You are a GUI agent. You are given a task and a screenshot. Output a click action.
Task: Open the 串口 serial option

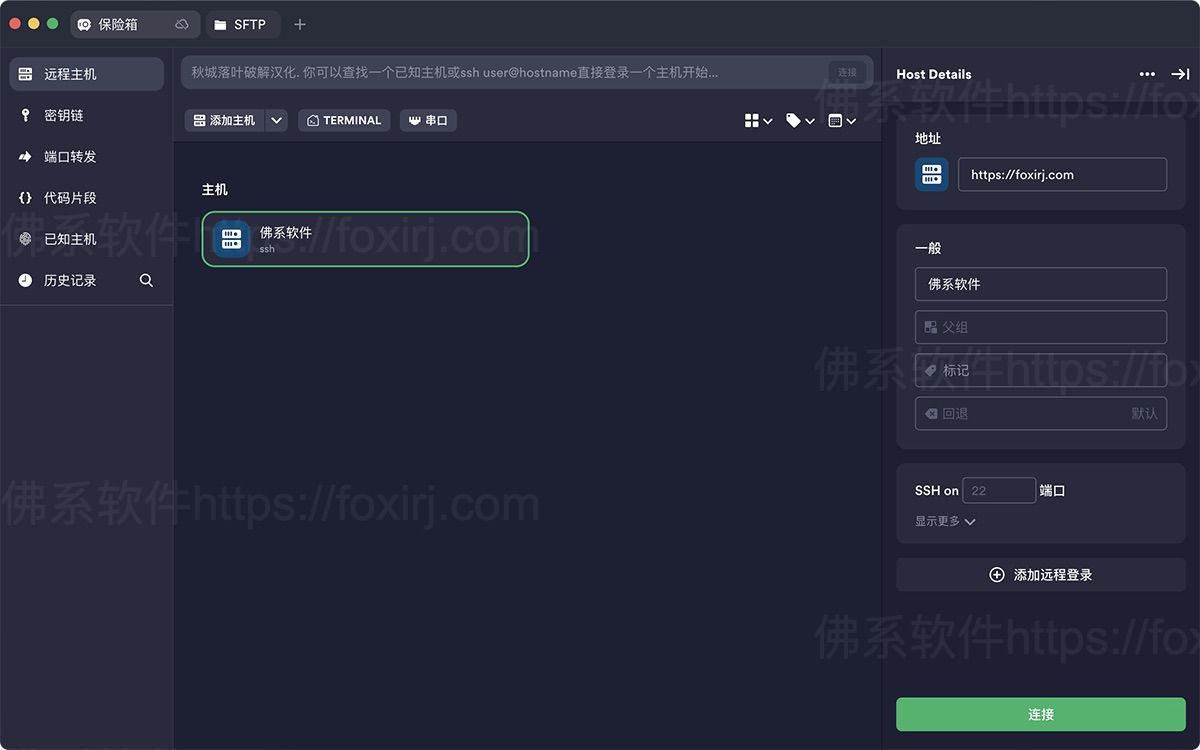pos(428,120)
